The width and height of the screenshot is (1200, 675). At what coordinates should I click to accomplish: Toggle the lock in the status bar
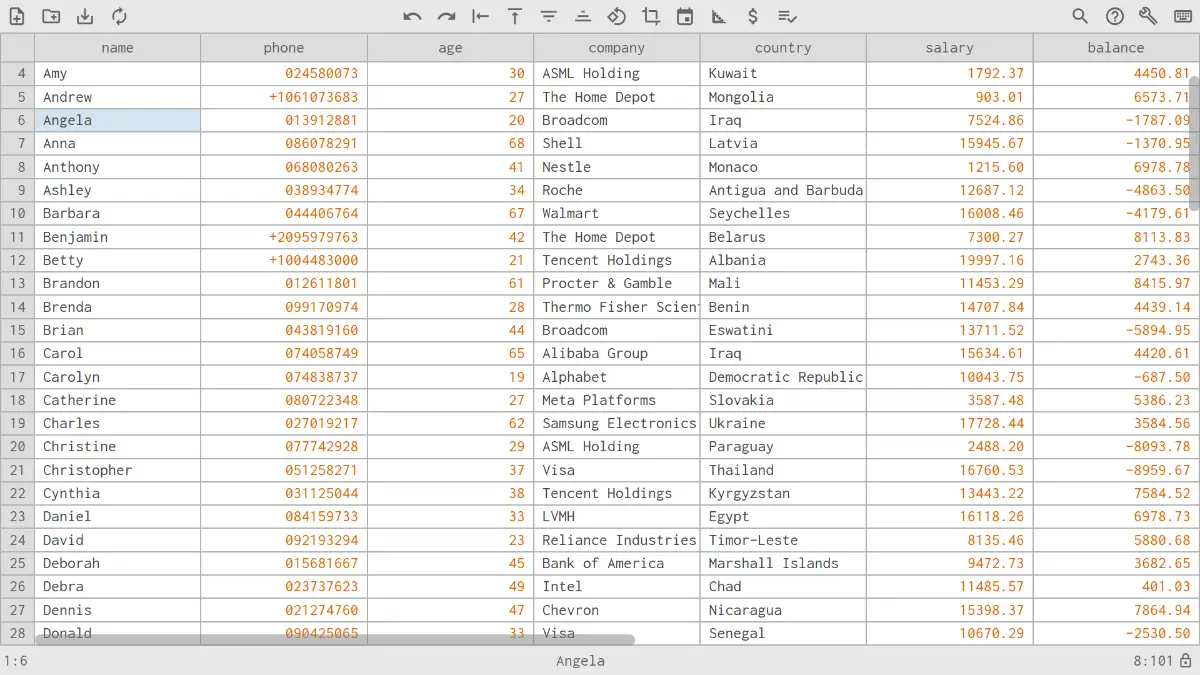1186,660
